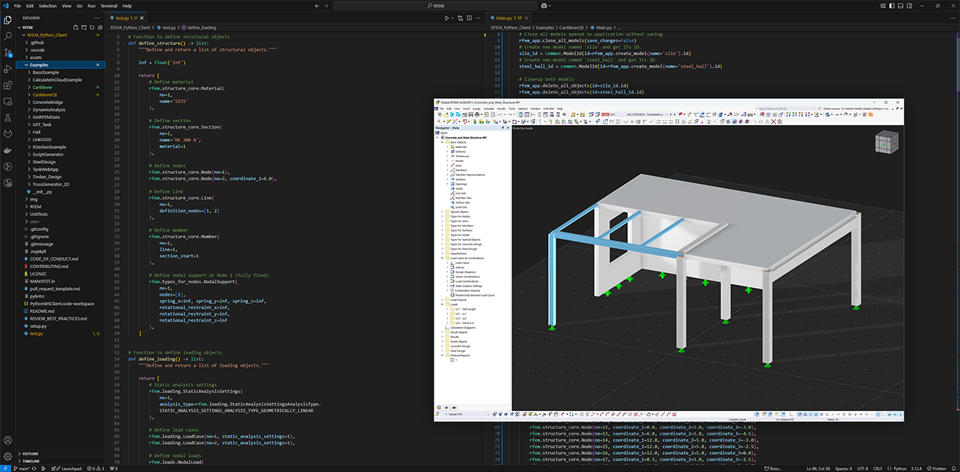Screen dimensions: 960x472
Task: Click the Manage gear icon
Action: click(x=7, y=454)
